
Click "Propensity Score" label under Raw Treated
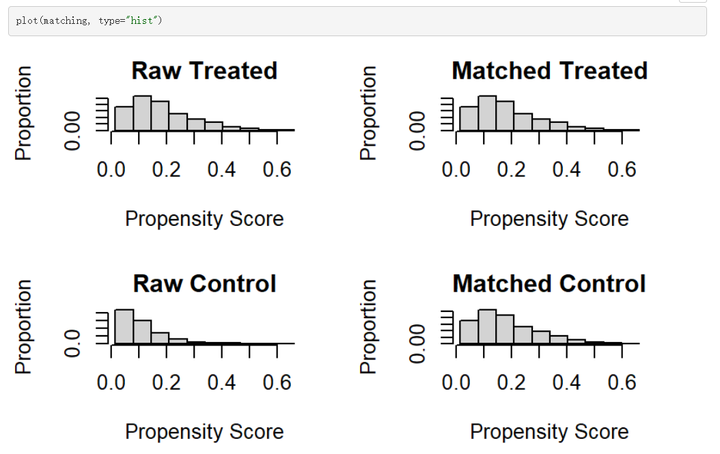(204, 219)
